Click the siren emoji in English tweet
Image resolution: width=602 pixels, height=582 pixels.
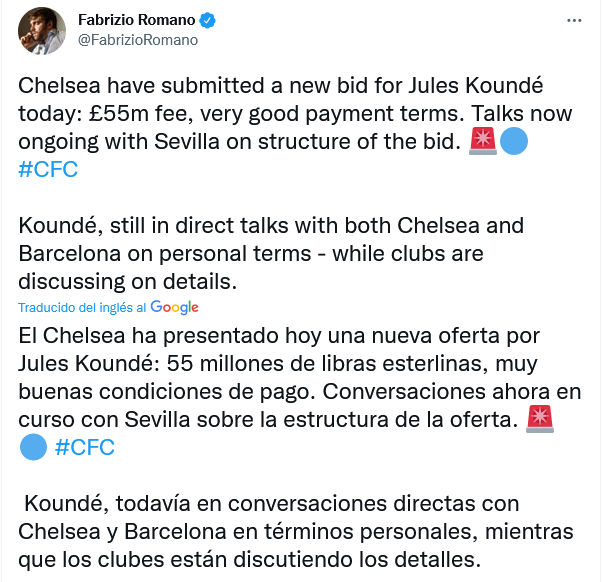click(483, 141)
